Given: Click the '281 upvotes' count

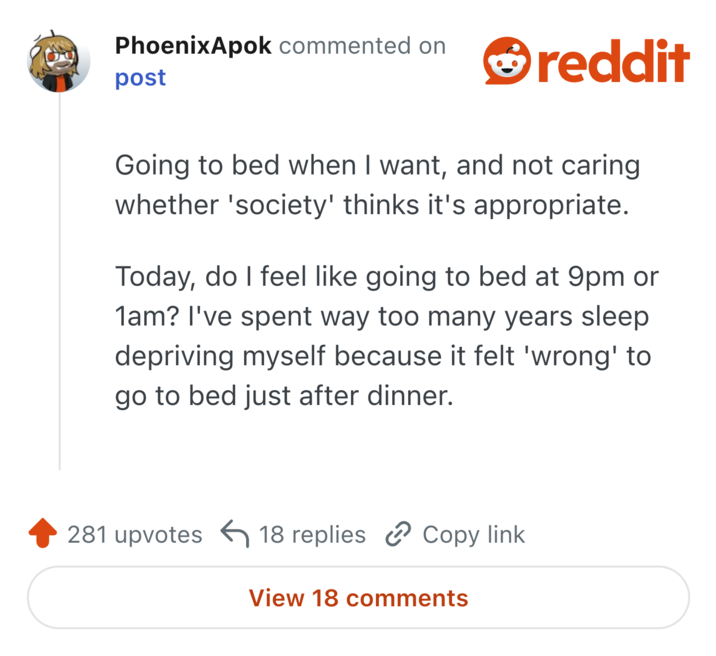Looking at the screenshot, I should coord(134,535).
